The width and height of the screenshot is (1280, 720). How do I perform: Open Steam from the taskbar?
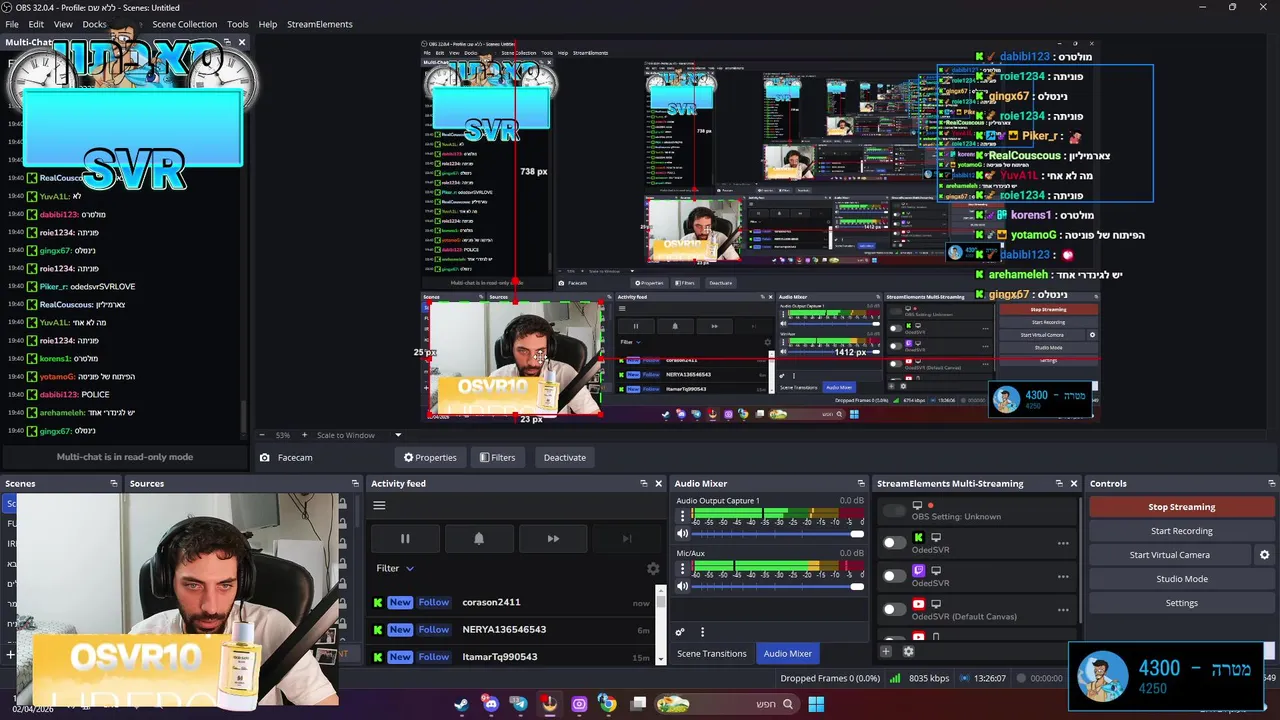[461, 704]
